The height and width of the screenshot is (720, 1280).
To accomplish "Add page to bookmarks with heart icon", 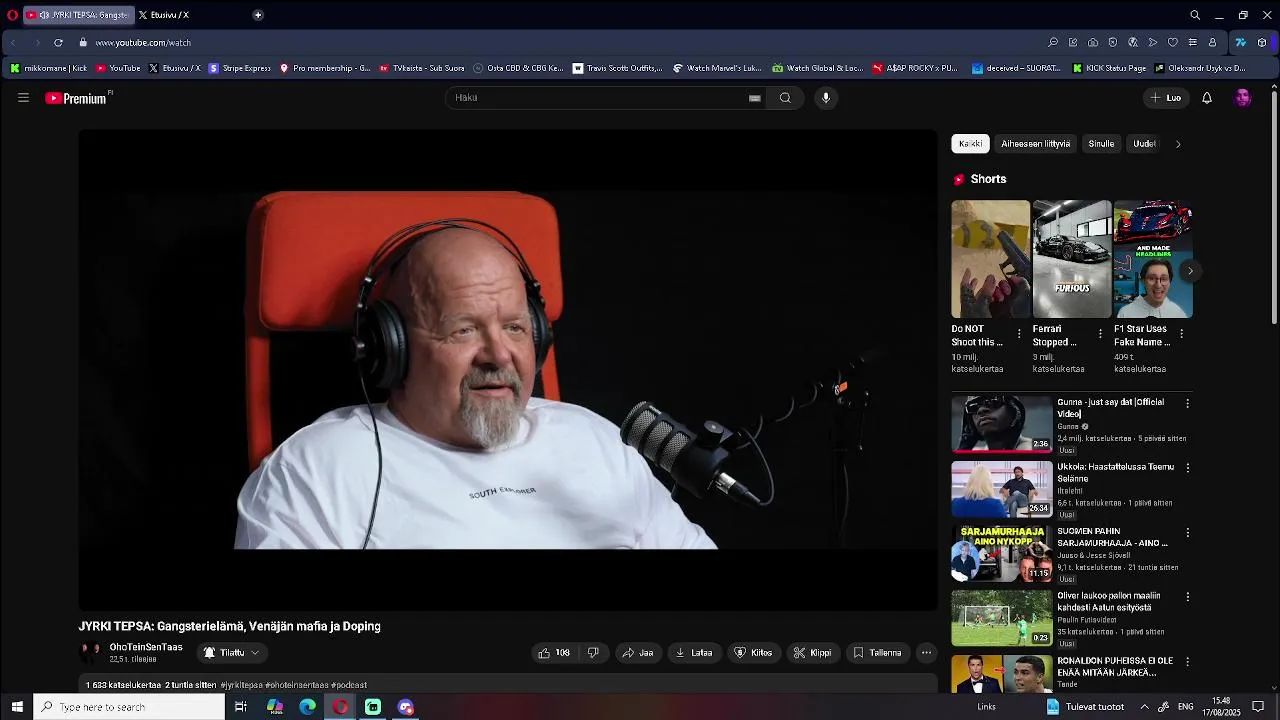I will [1173, 43].
